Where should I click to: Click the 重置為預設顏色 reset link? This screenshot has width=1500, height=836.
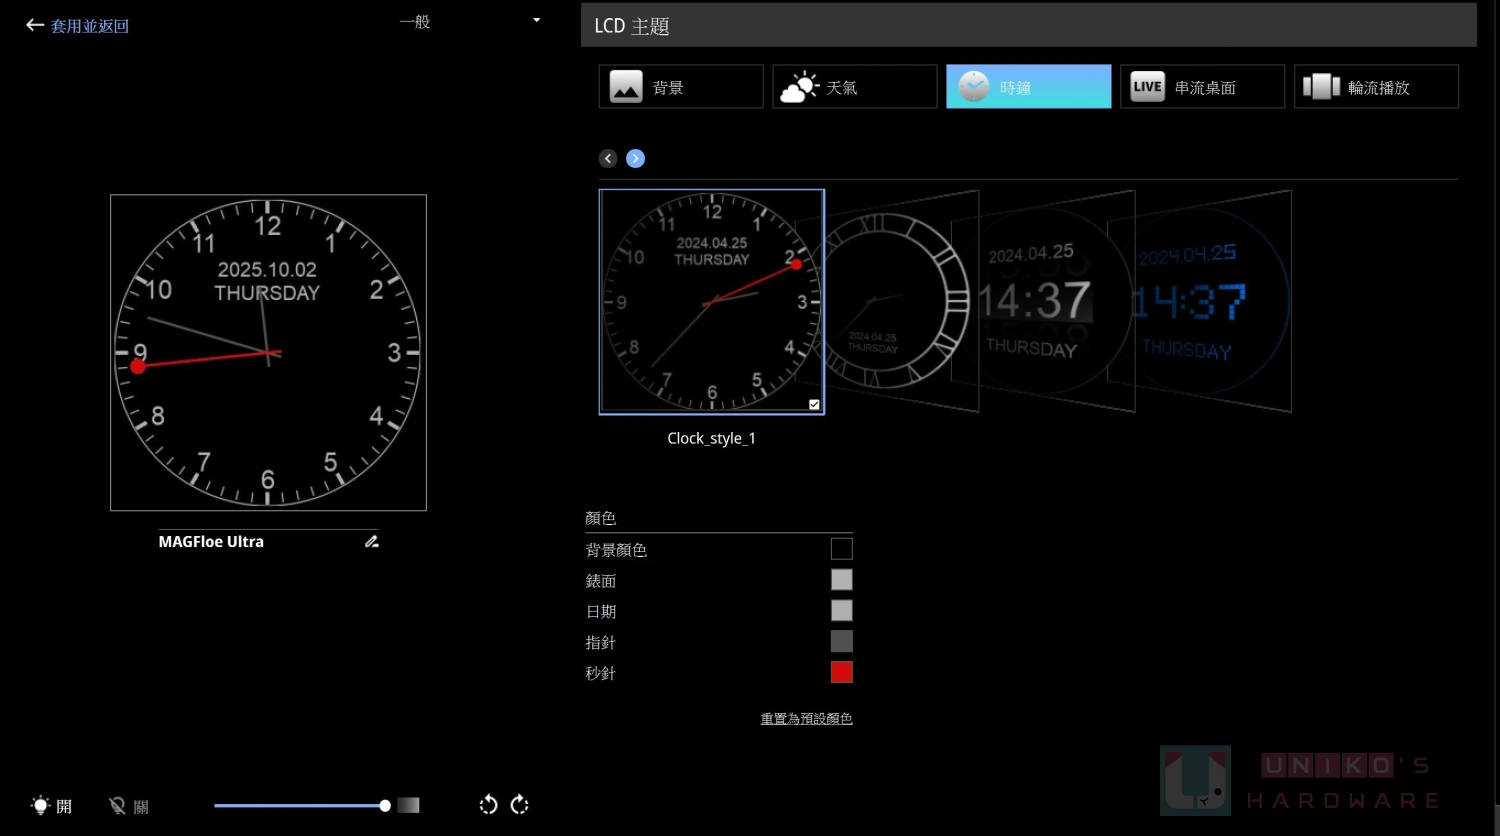[806, 718]
